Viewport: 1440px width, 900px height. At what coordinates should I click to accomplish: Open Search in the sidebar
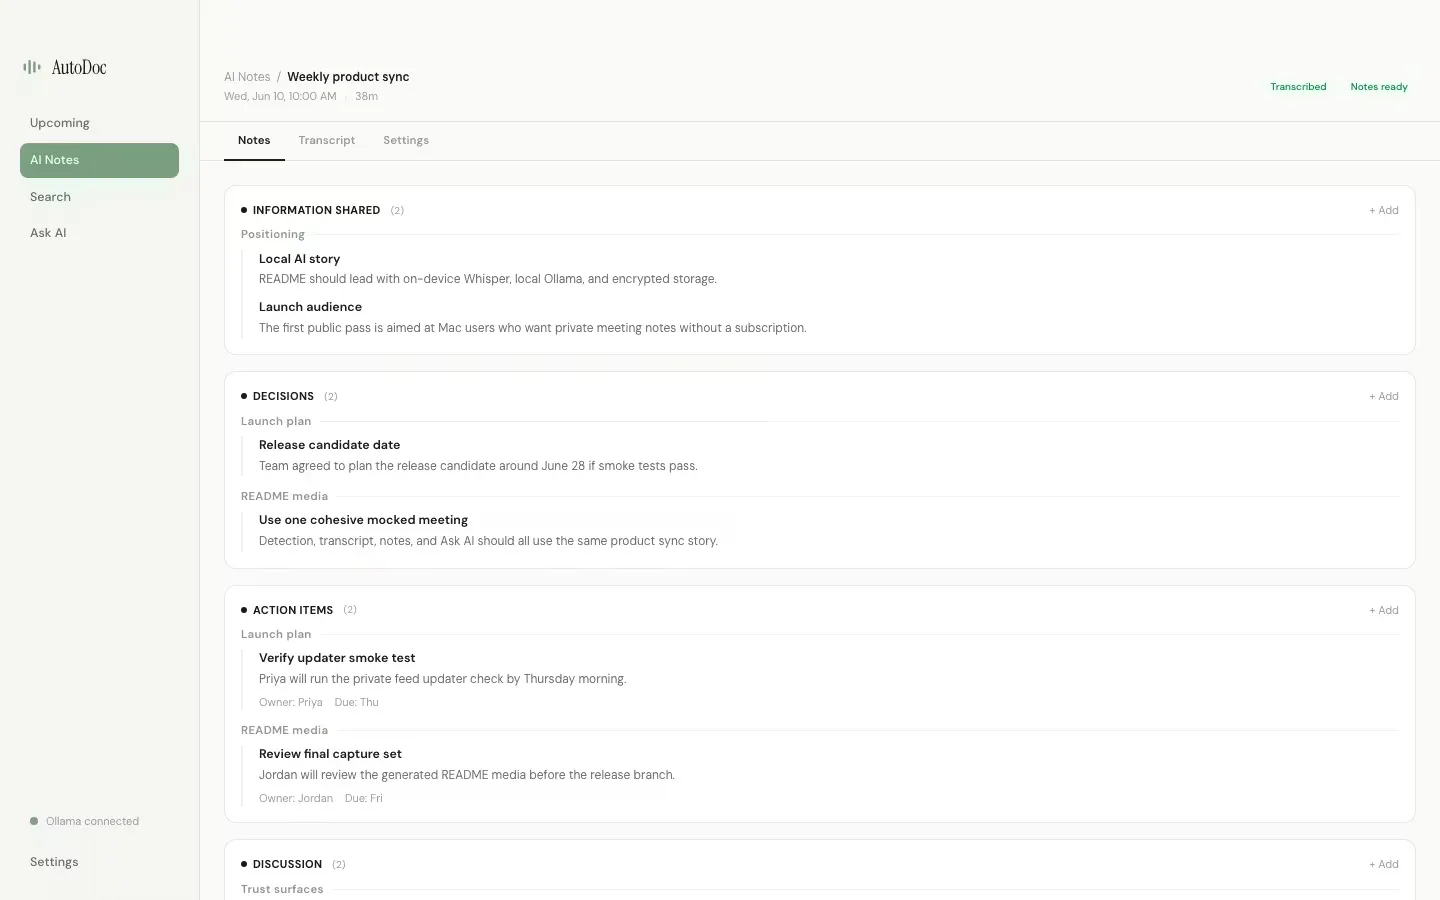tap(99, 197)
